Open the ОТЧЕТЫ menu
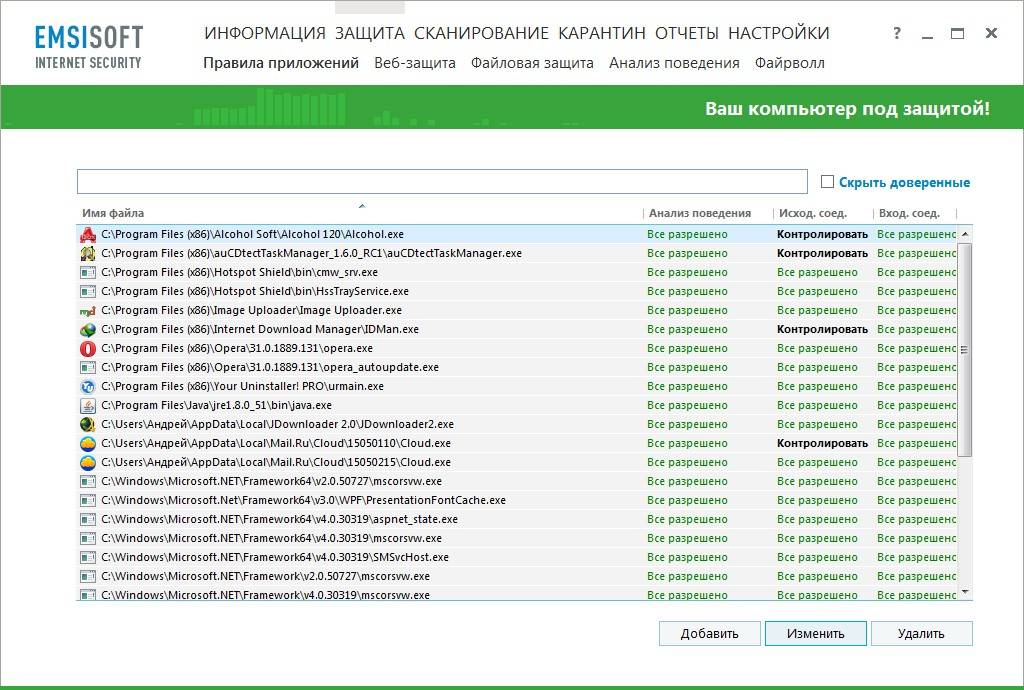 pos(687,33)
